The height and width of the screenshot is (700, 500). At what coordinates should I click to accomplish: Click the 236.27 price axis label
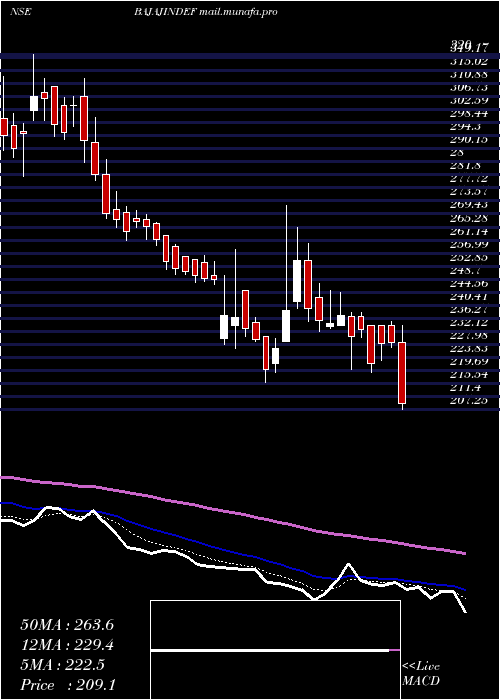[469, 309]
